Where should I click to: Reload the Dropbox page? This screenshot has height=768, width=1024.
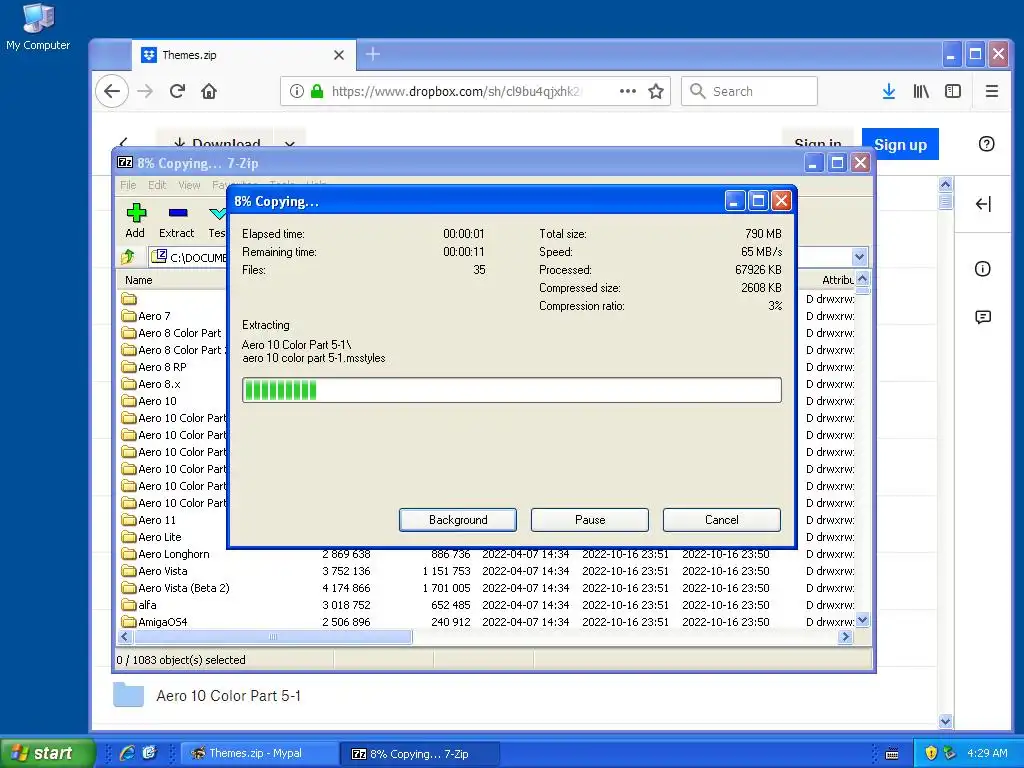pyautogui.click(x=177, y=91)
